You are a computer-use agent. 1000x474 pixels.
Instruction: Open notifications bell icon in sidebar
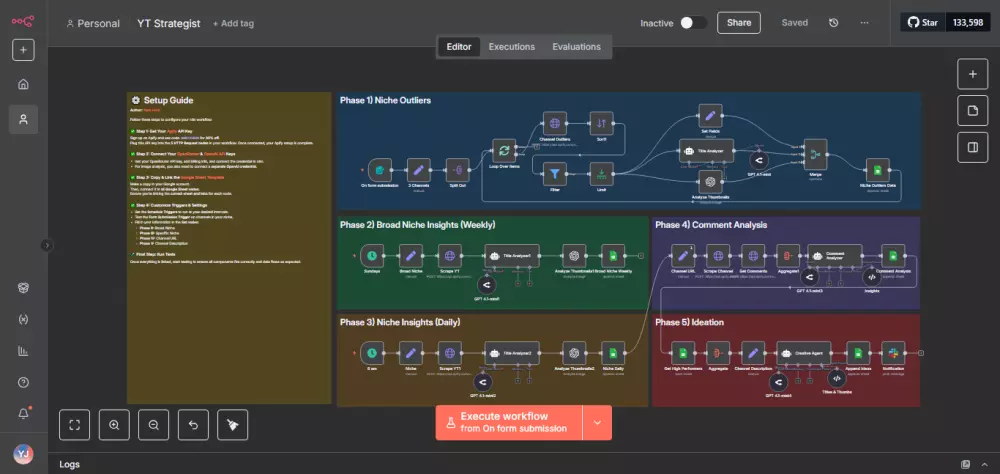pyautogui.click(x=23, y=413)
